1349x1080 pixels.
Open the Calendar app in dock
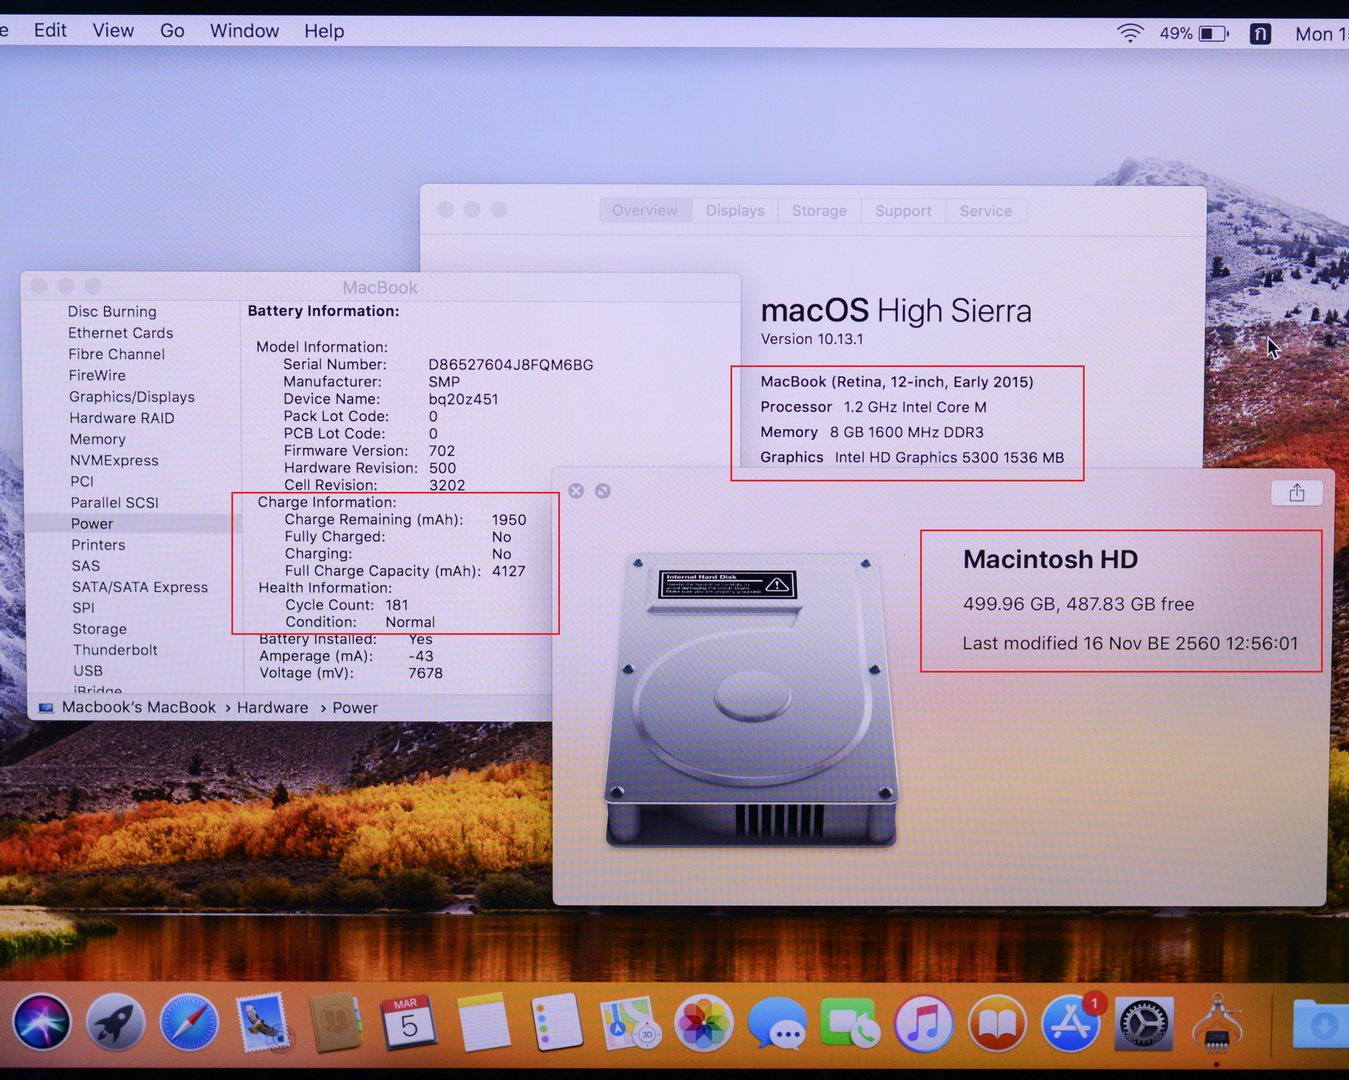tap(409, 1023)
